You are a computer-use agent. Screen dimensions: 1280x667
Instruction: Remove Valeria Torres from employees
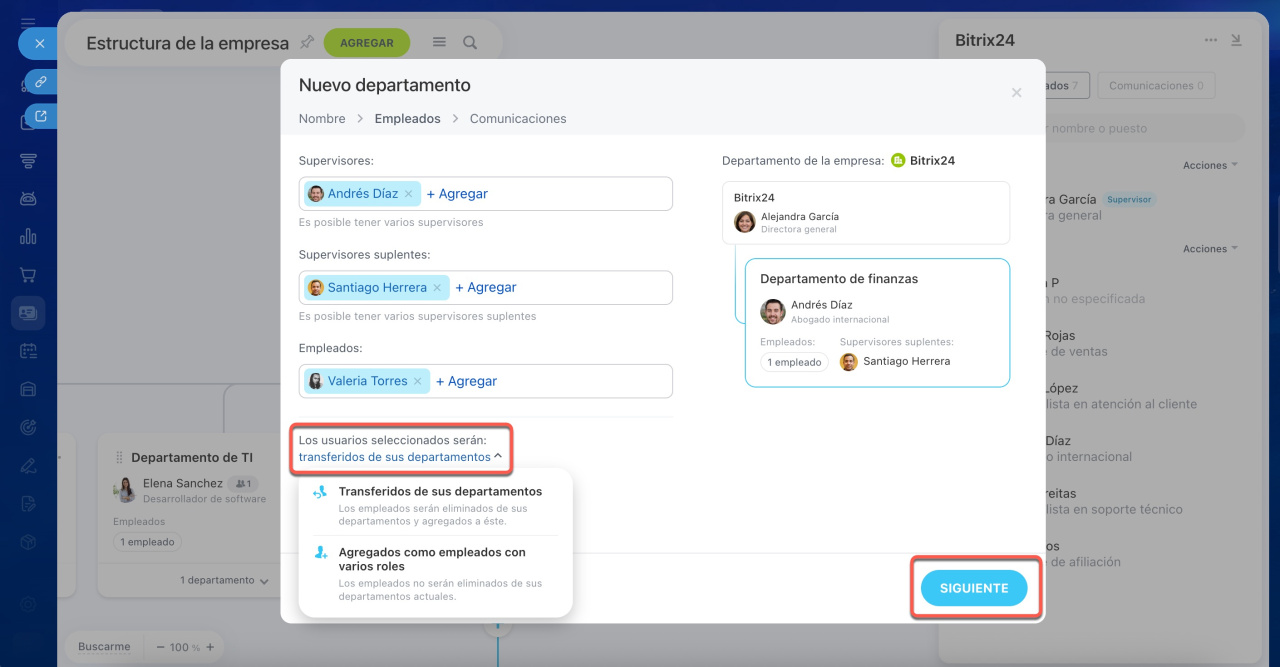(x=418, y=381)
